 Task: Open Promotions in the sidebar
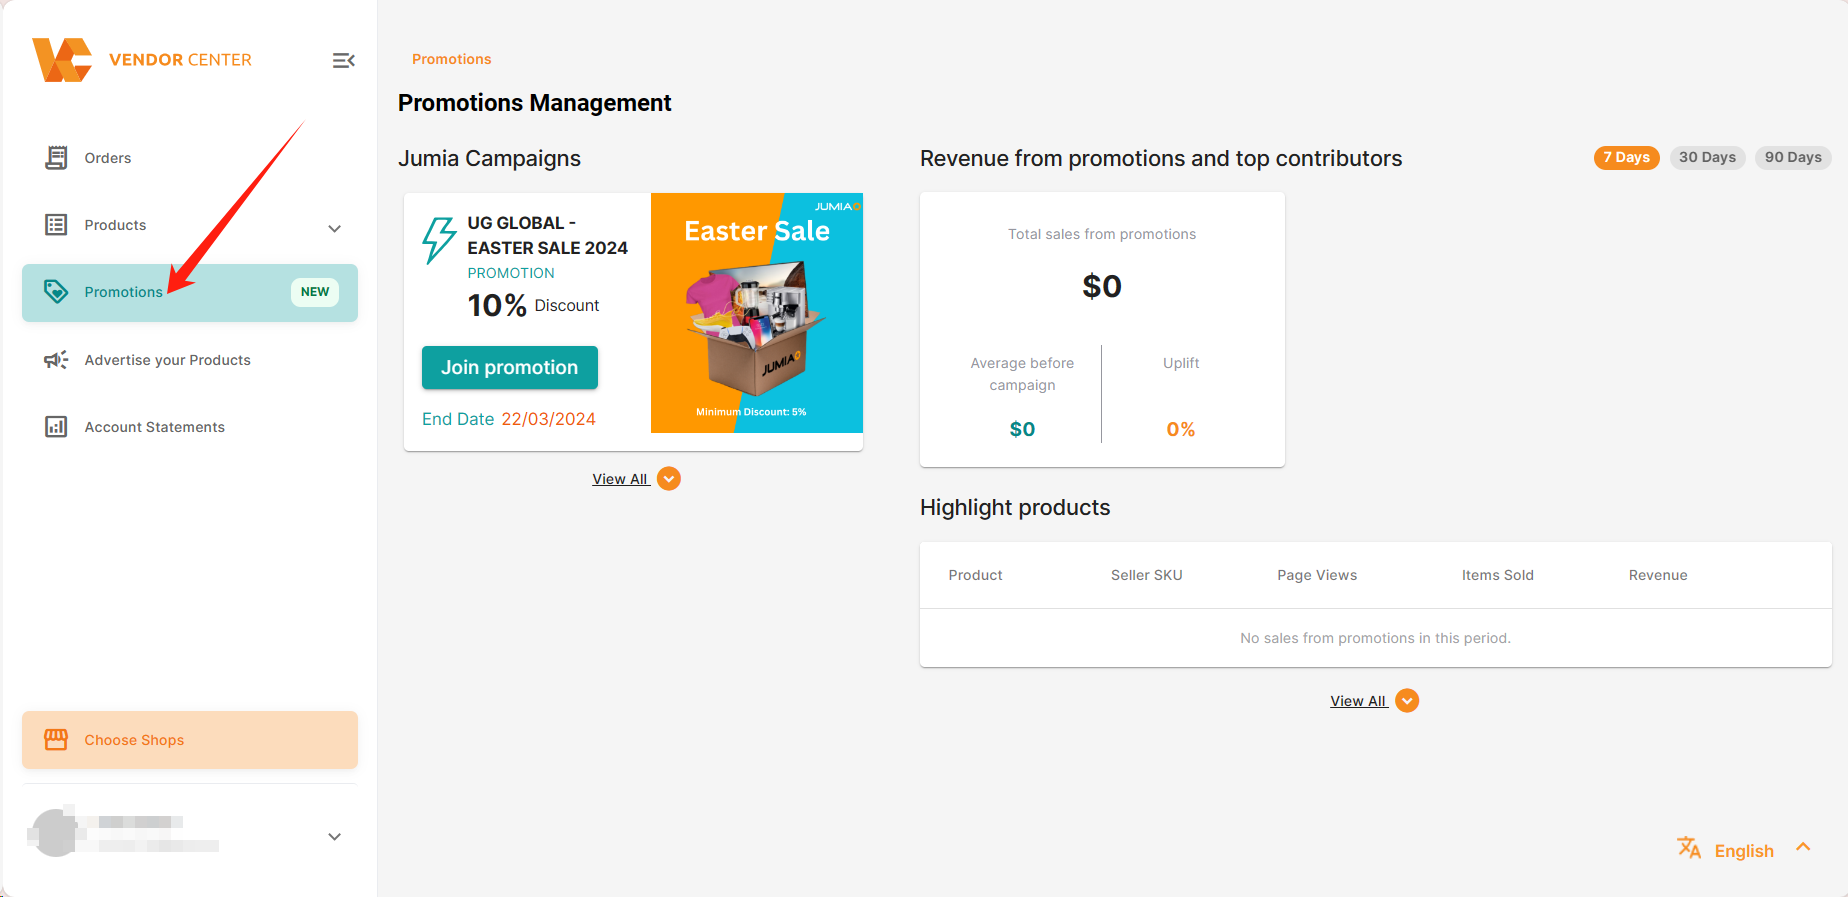(190, 292)
